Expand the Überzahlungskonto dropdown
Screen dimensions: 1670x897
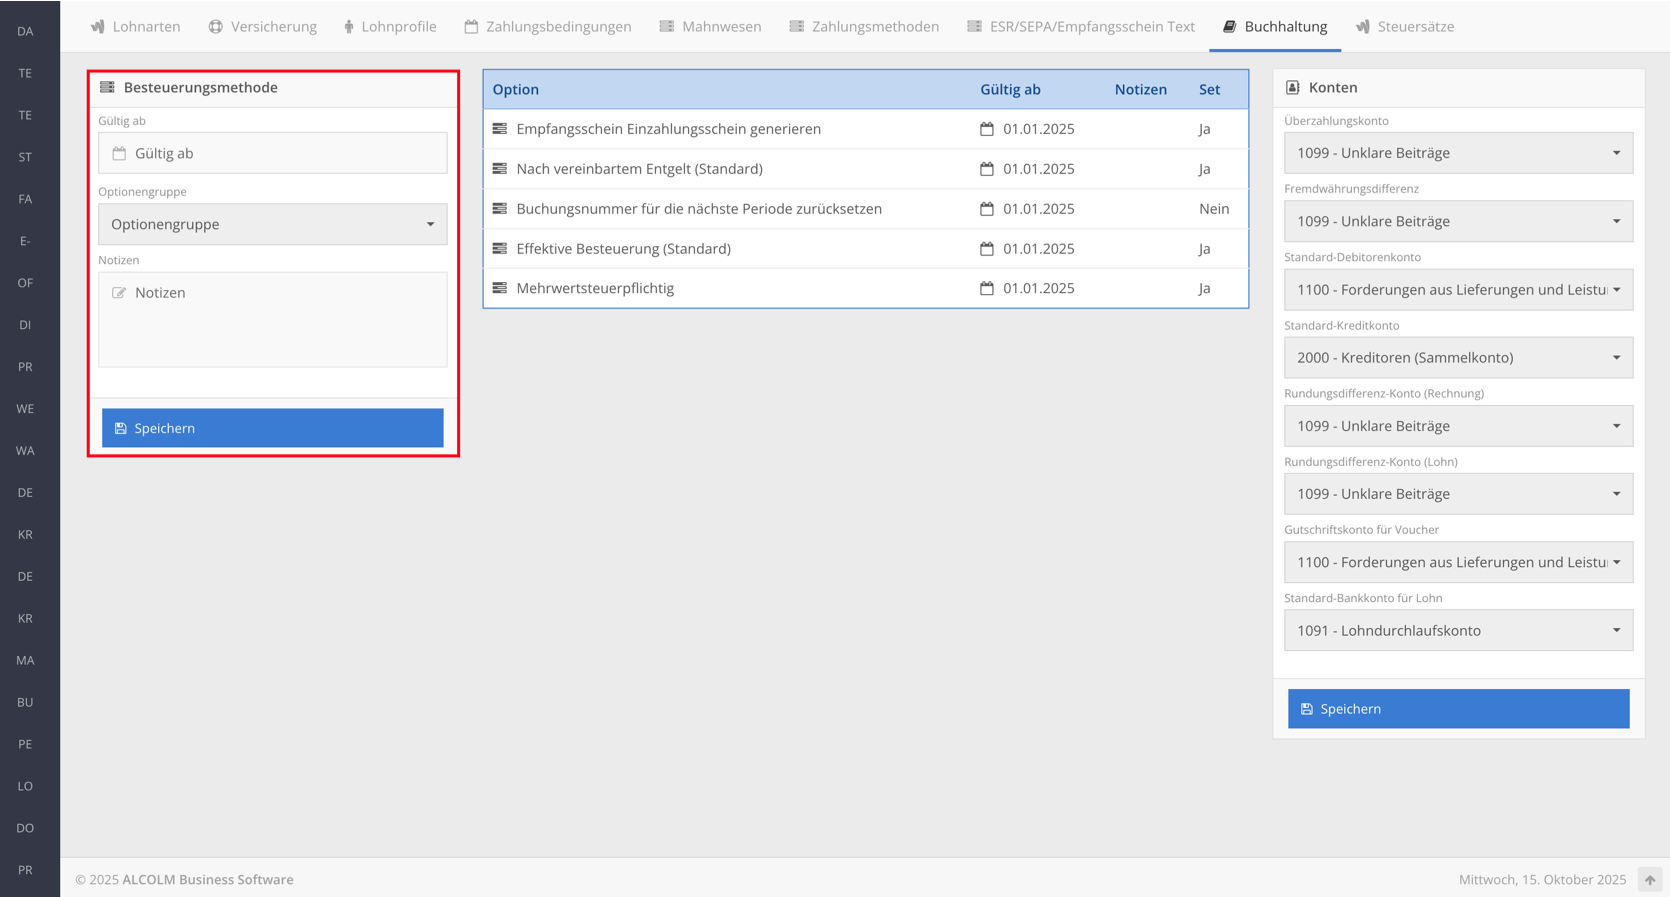click(1457, 153)
